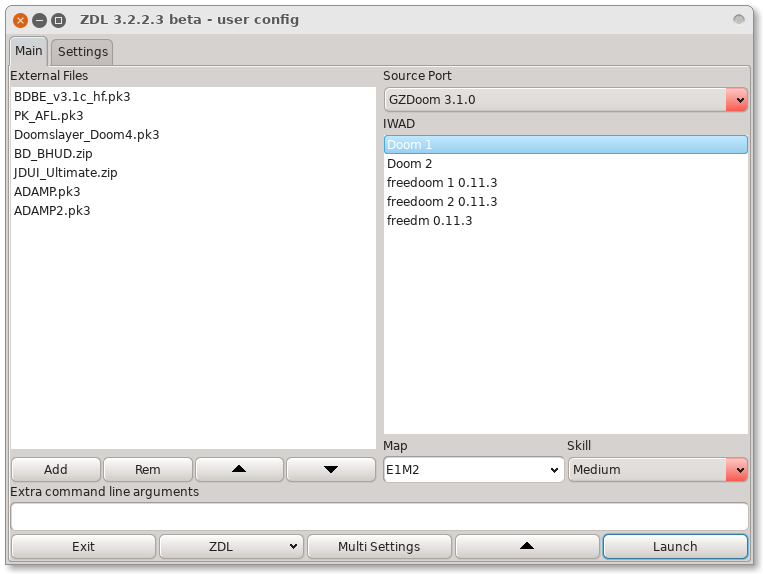Select ADAMP2.pk3 file
This screenshot has height=574, width=763.
tap(193, 210)
